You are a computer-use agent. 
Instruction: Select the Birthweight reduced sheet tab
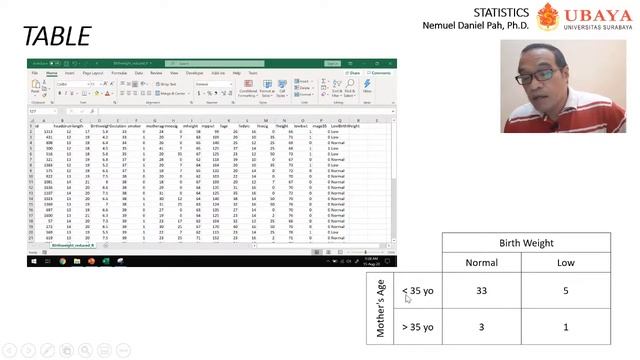73,245
